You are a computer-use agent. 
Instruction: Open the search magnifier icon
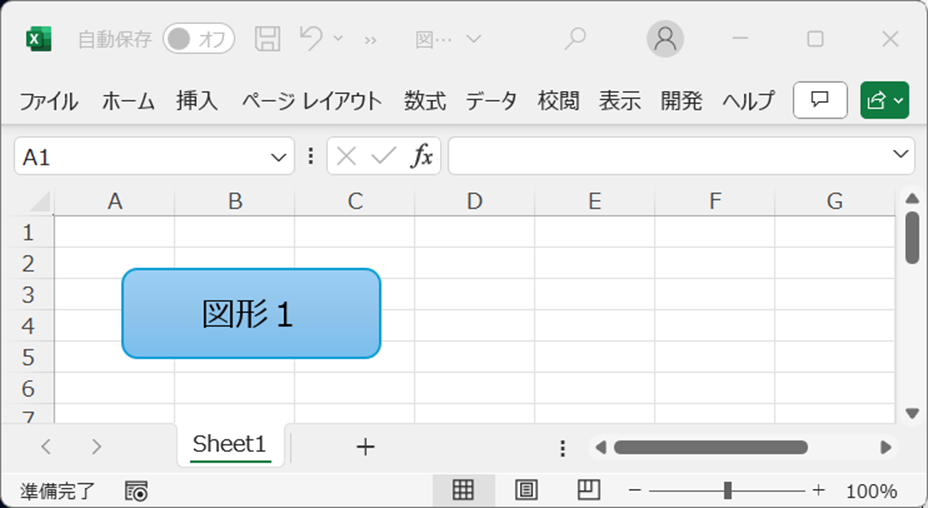tap(575, 39)
